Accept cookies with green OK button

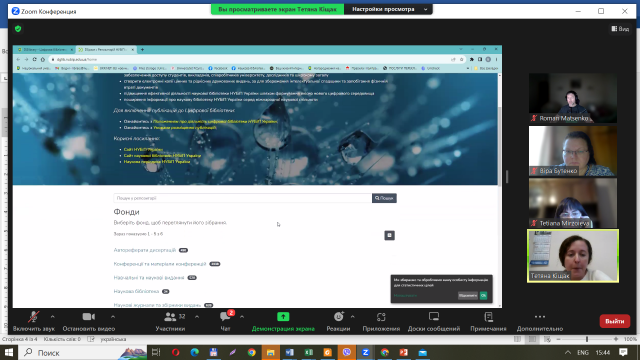(483, 296)
